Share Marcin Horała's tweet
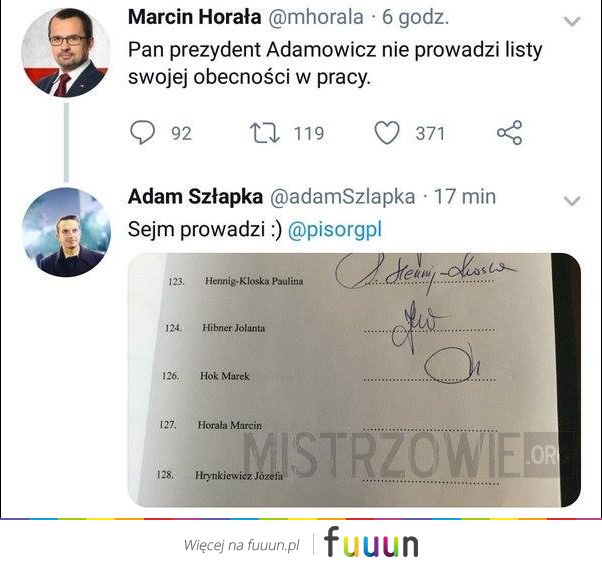 509,132
